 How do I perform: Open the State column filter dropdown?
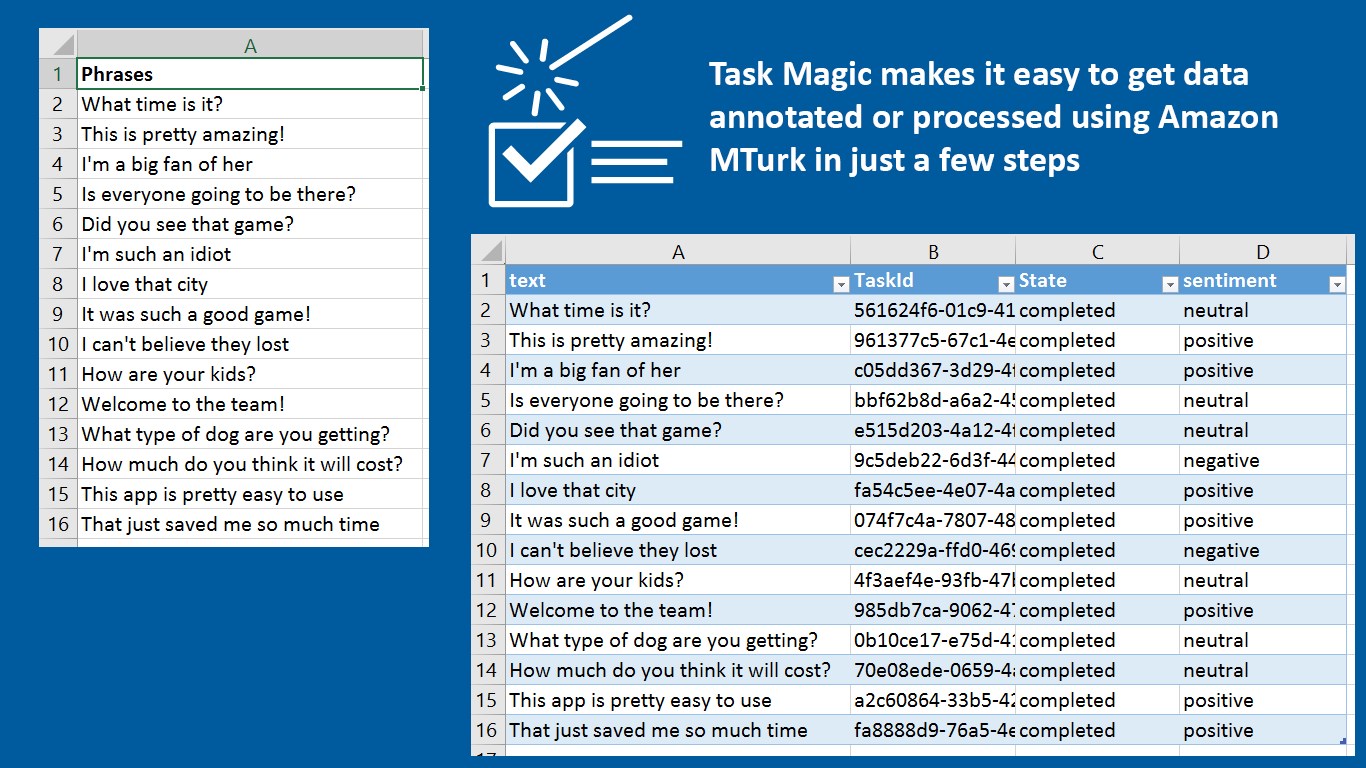[x=1170, y=285]
